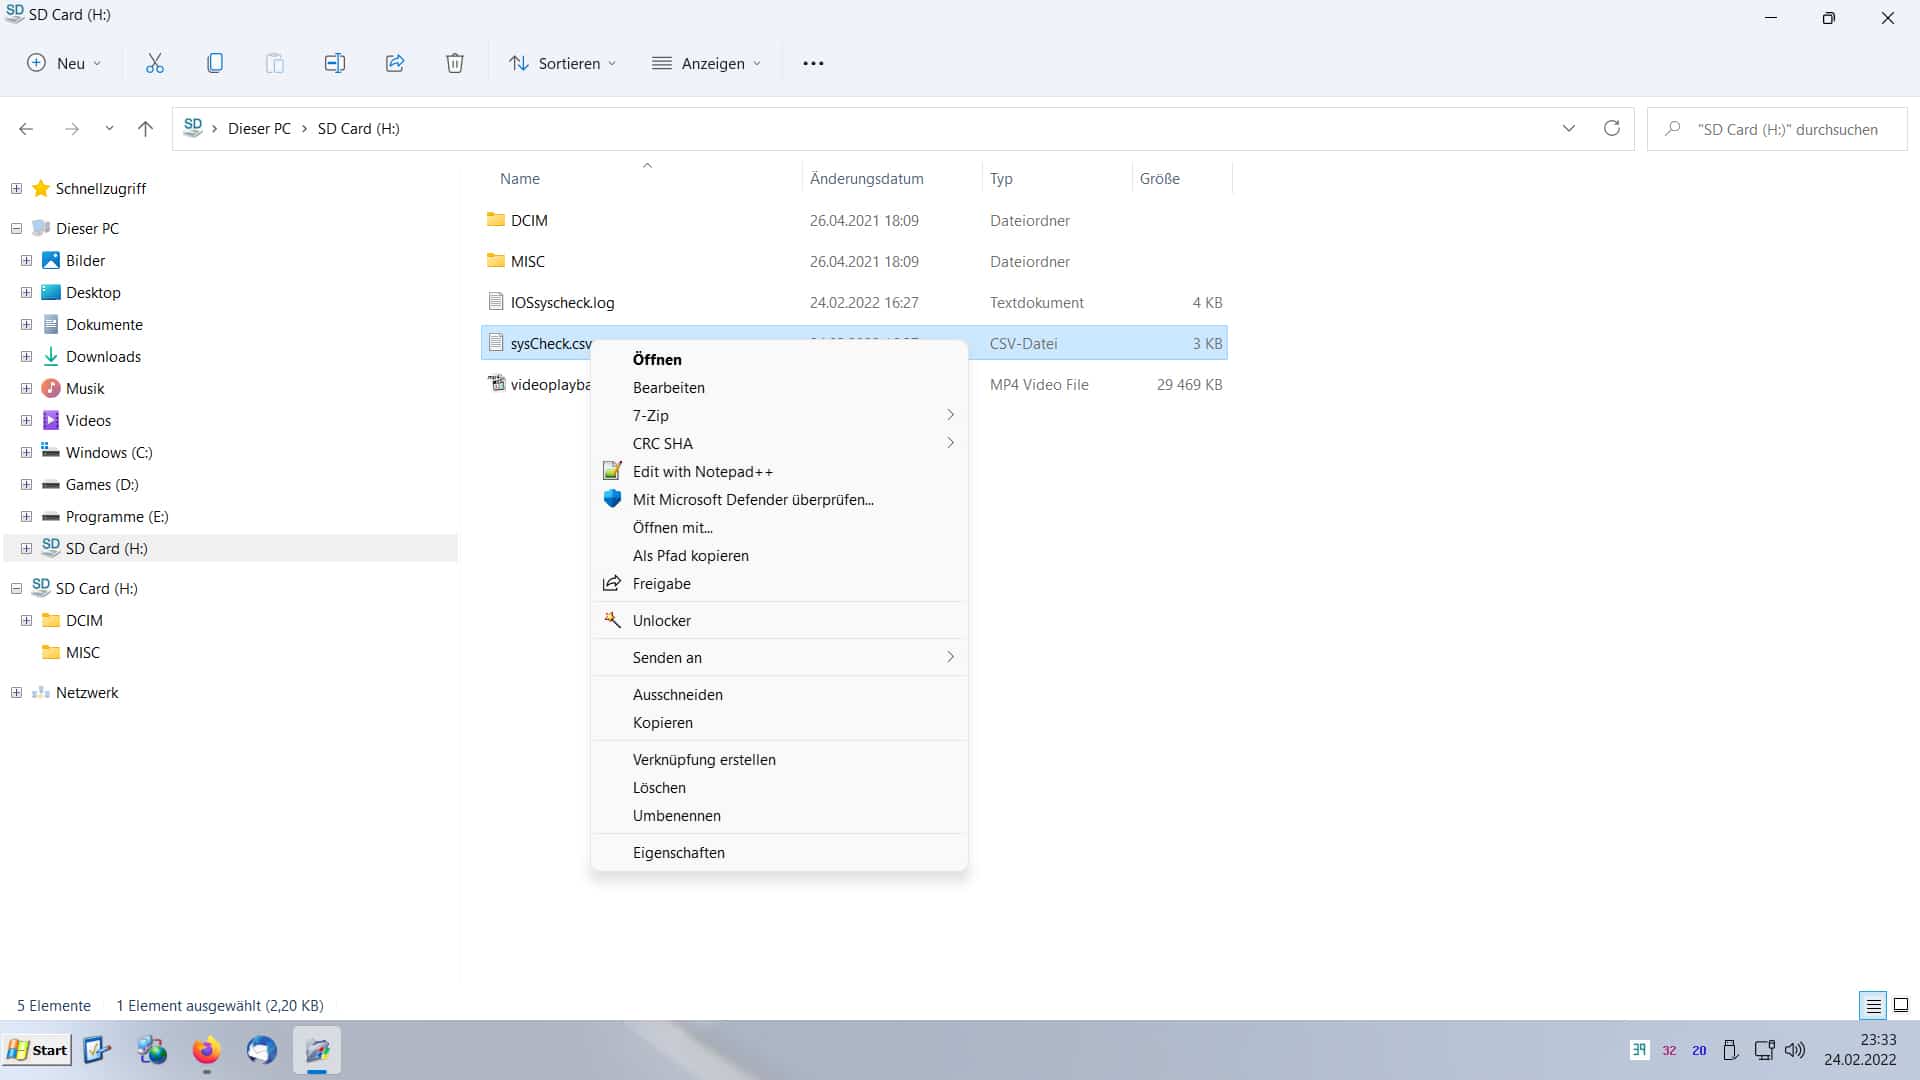Expand the address bar history dropdown
The width and height of the screenshot is (1920, 1080).
click(x=1568, y=128)
